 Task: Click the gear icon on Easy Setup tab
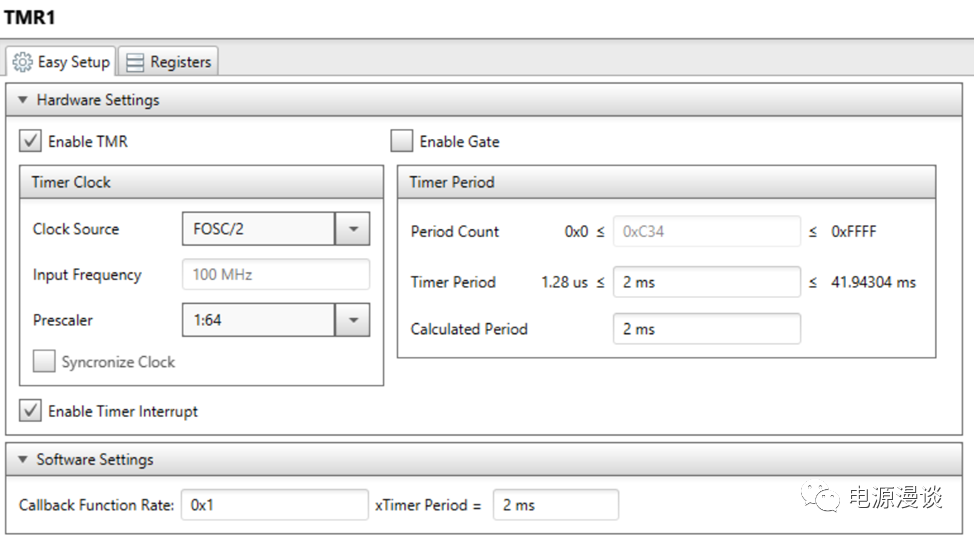(x=22, y=62)
